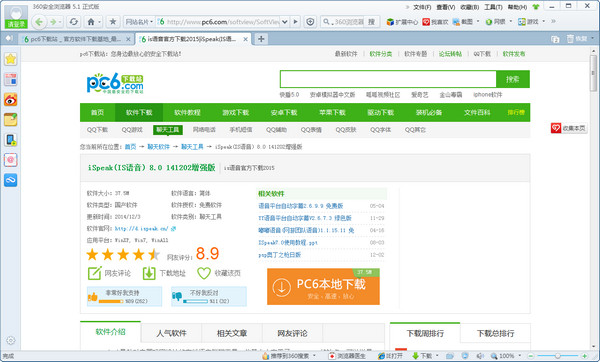Expand the 网站名片 dropdown

point(139,22)
